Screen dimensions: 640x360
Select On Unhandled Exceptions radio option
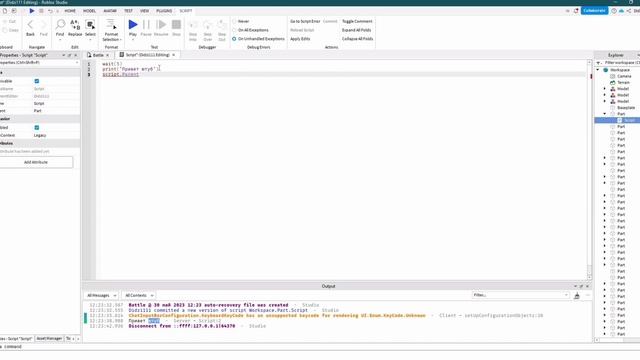[234, 39]
